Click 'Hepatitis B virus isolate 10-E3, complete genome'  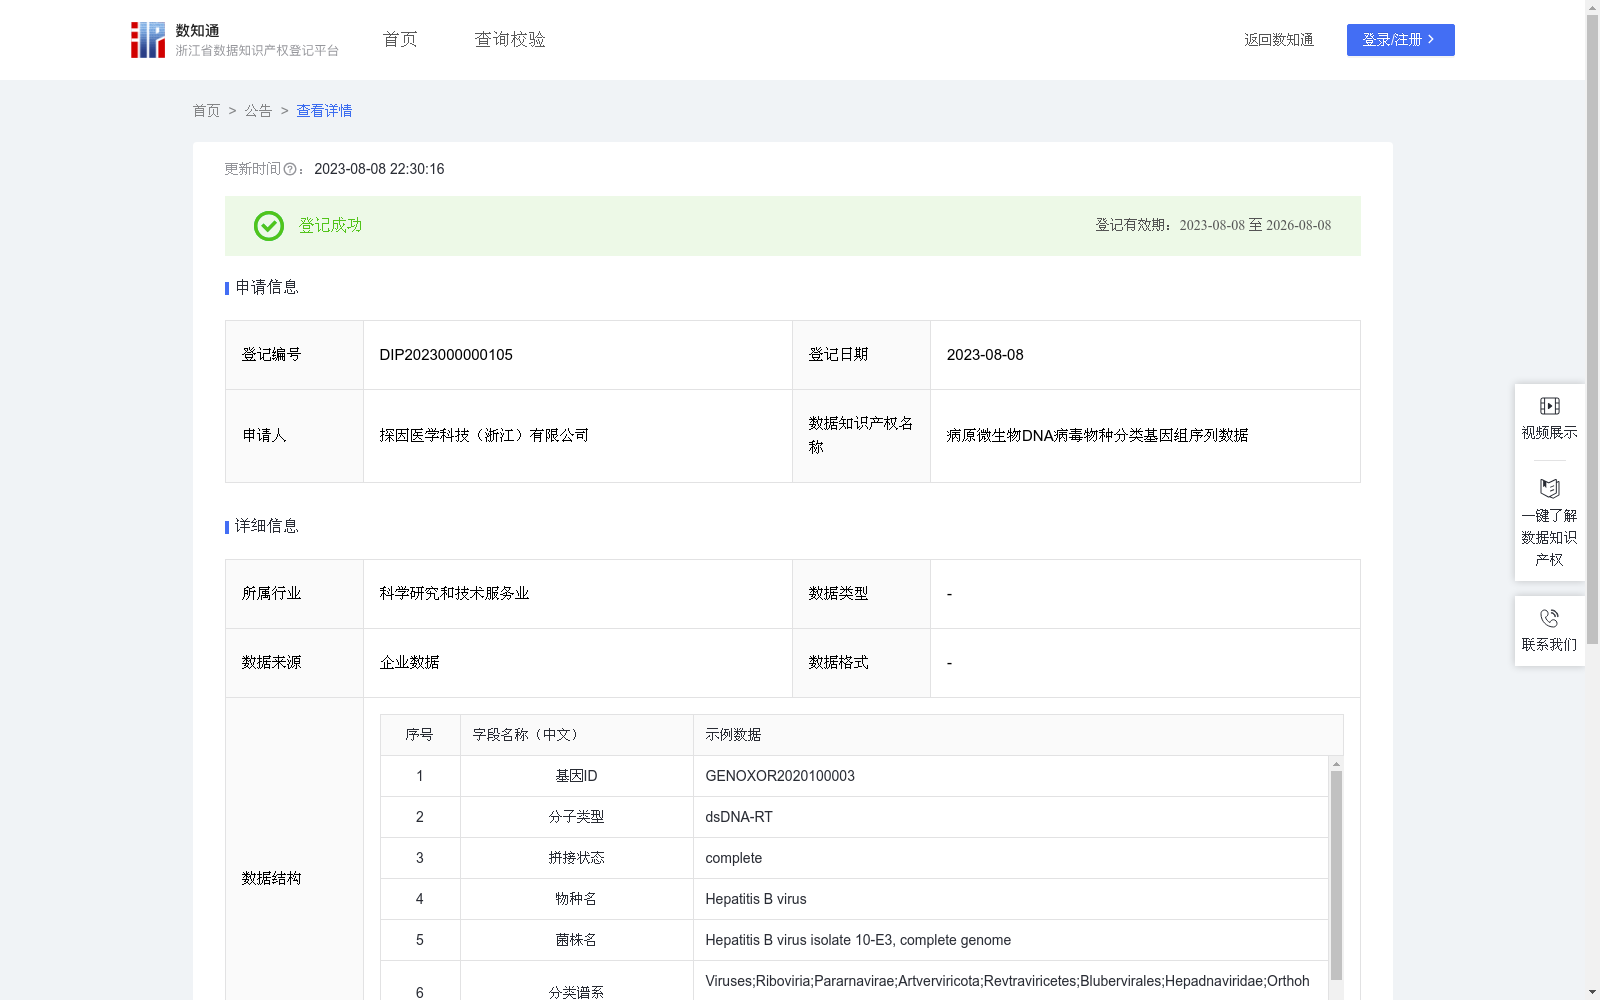858,940
